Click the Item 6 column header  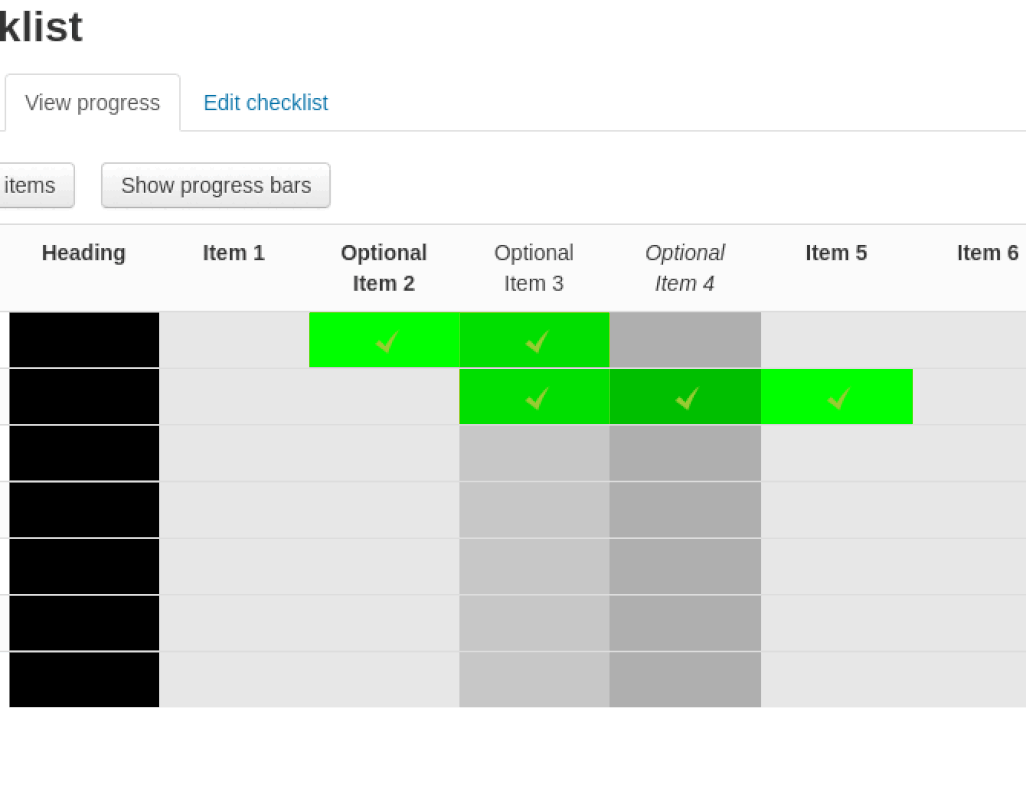[x=987, y=253]
